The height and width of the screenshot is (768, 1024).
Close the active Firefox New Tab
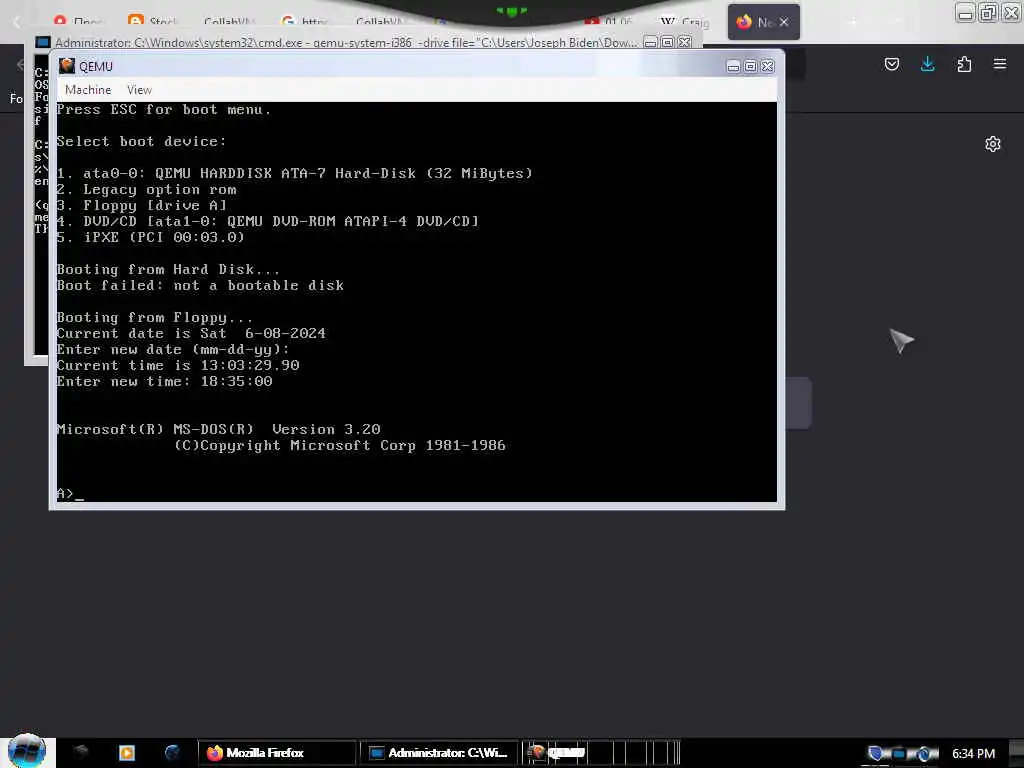tap(784, 22)
